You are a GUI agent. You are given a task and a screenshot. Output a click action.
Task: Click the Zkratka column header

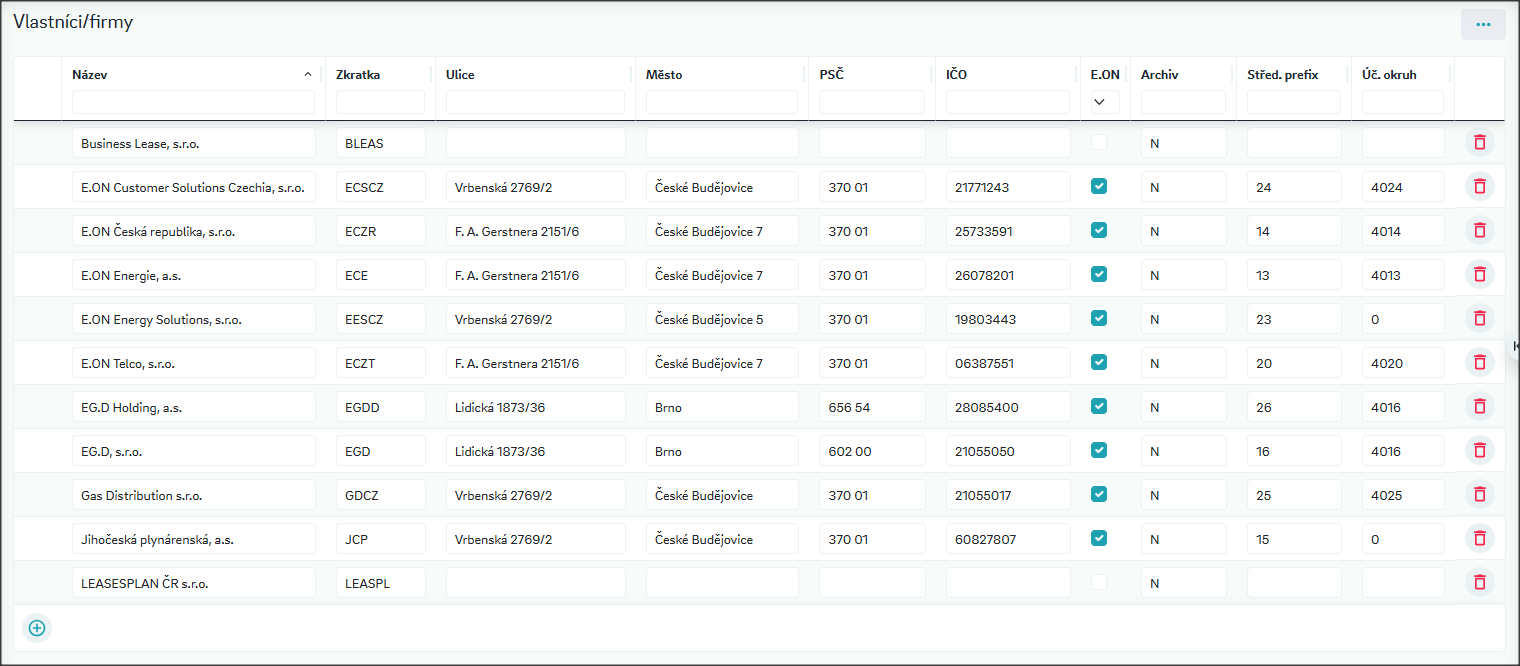pos(358,75)
